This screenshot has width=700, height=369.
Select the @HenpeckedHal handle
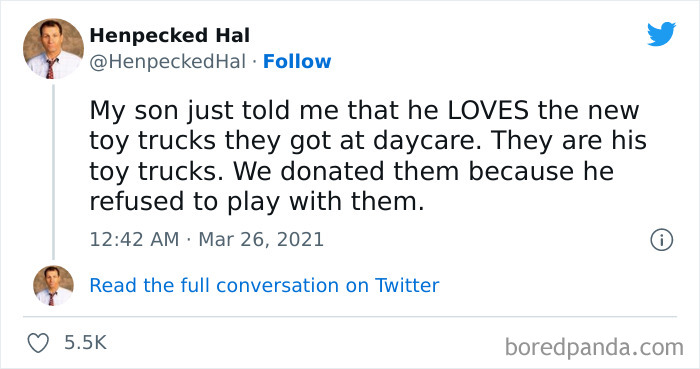tap(168, 62)
